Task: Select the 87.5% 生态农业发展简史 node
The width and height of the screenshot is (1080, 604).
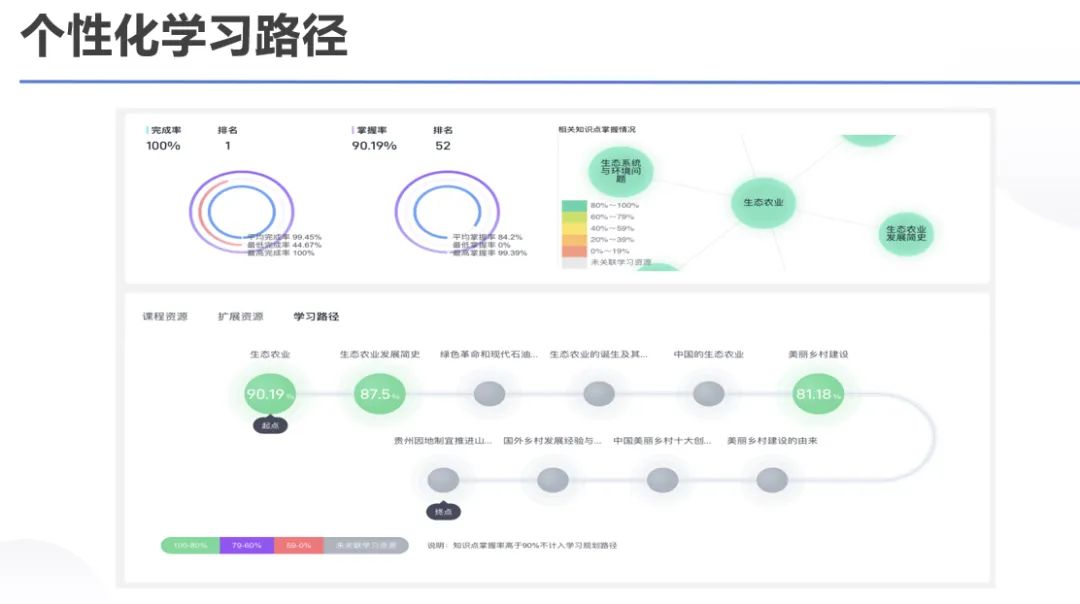Action: (x=379, y=394)
